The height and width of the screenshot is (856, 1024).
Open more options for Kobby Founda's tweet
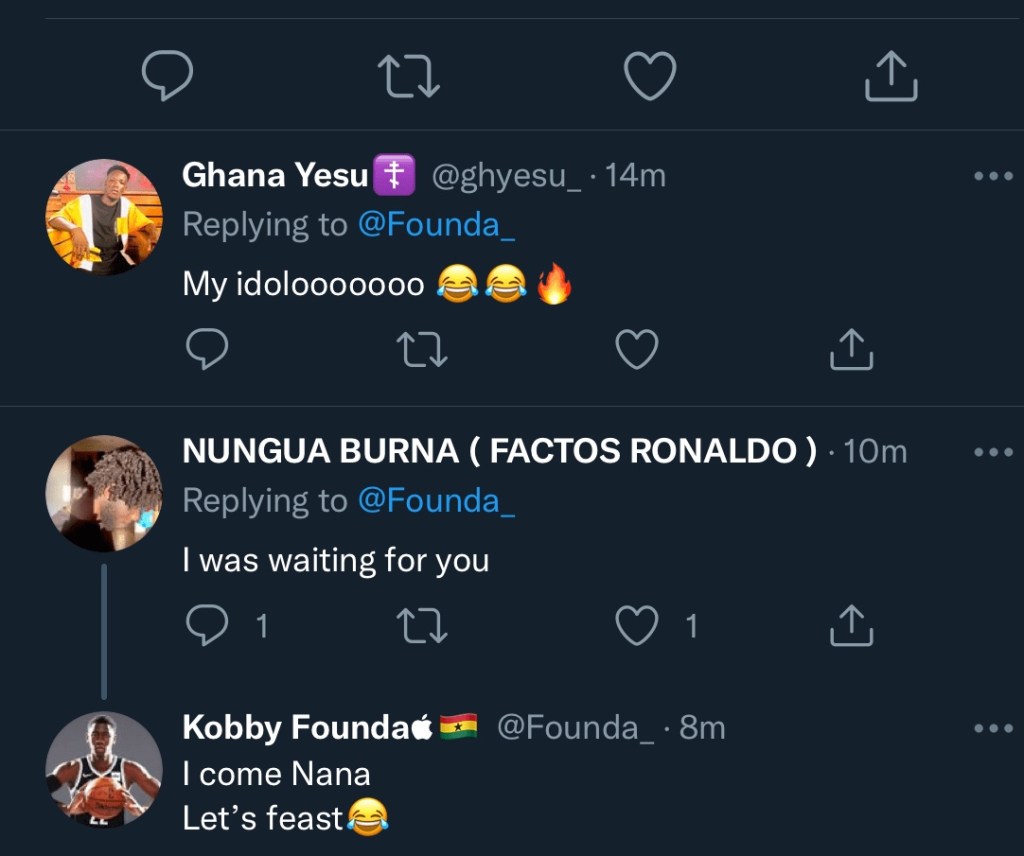point(993,729)
